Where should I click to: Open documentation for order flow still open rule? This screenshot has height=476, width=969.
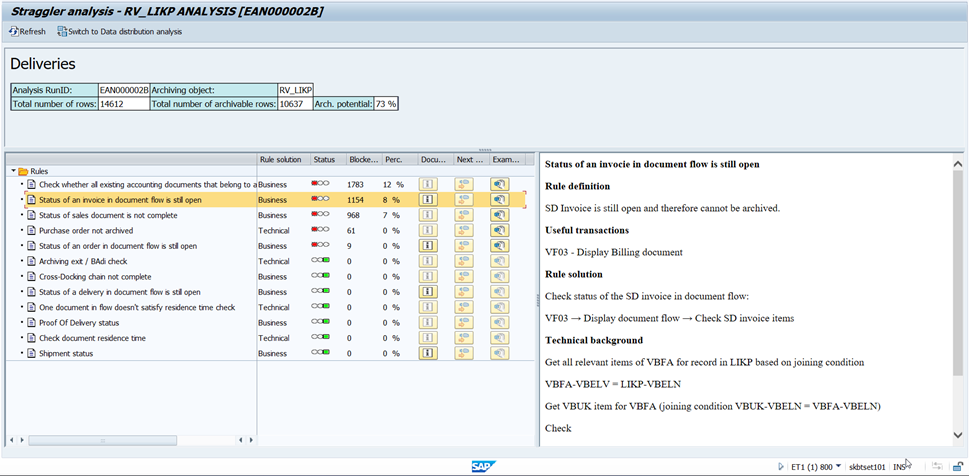pyautogui.click(x=429, y=245)
